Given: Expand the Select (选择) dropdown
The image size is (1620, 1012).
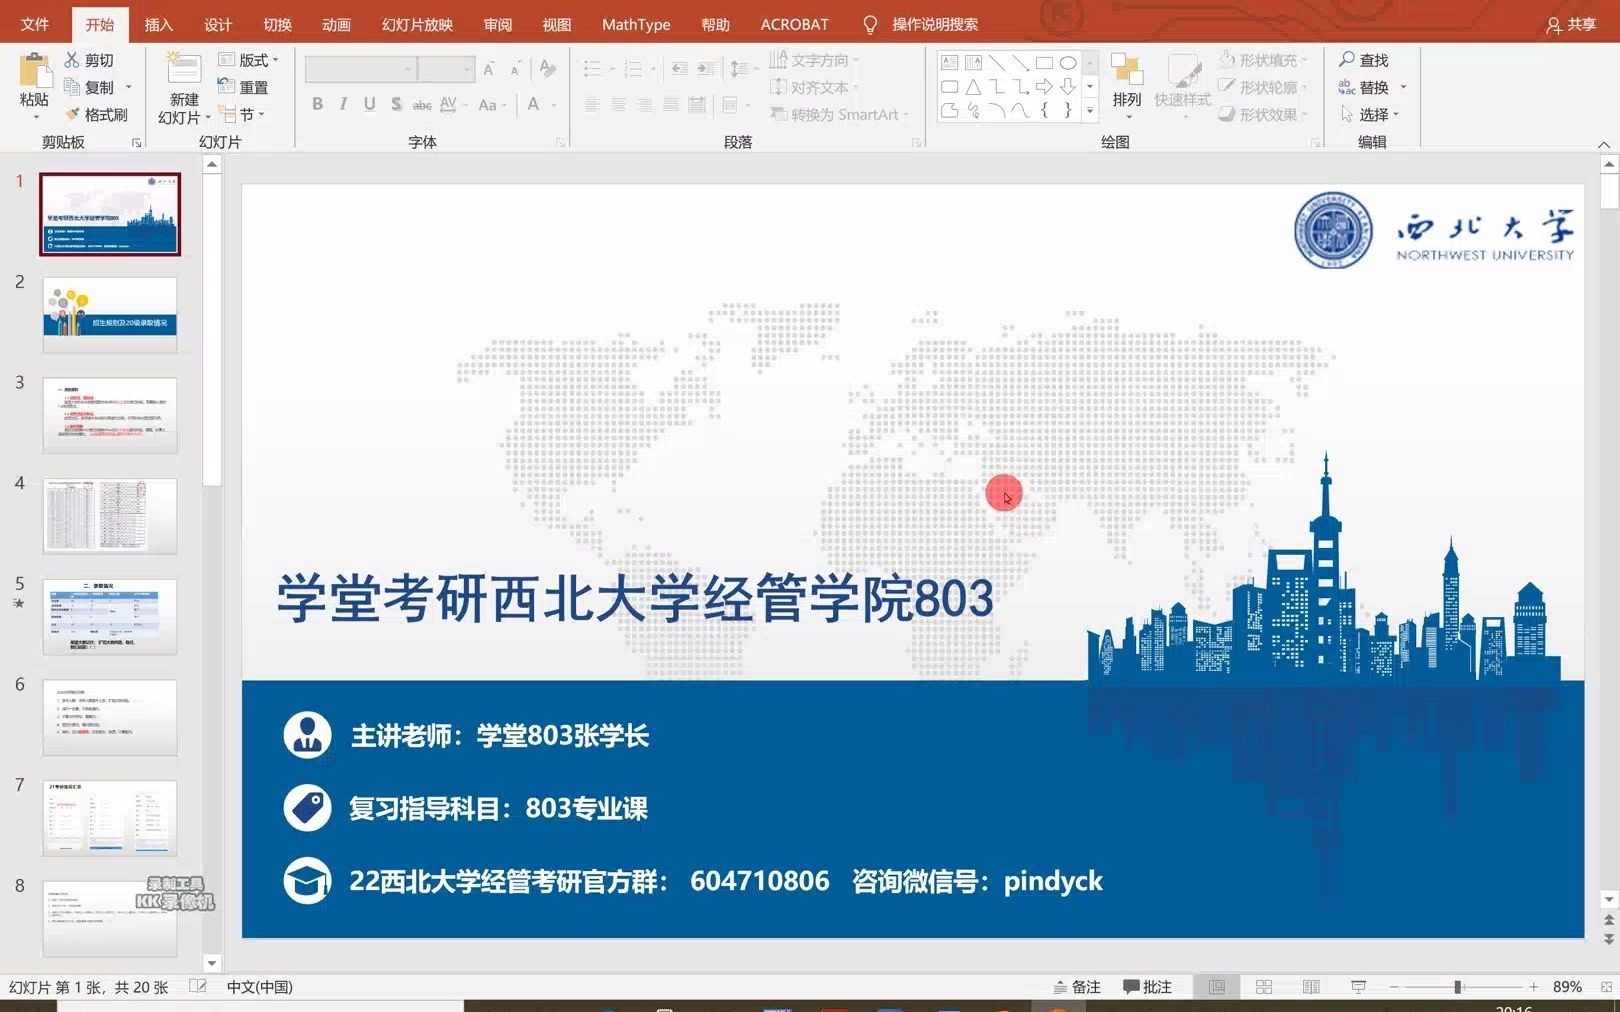Looking at the screenshot, I should [1372, 114].
